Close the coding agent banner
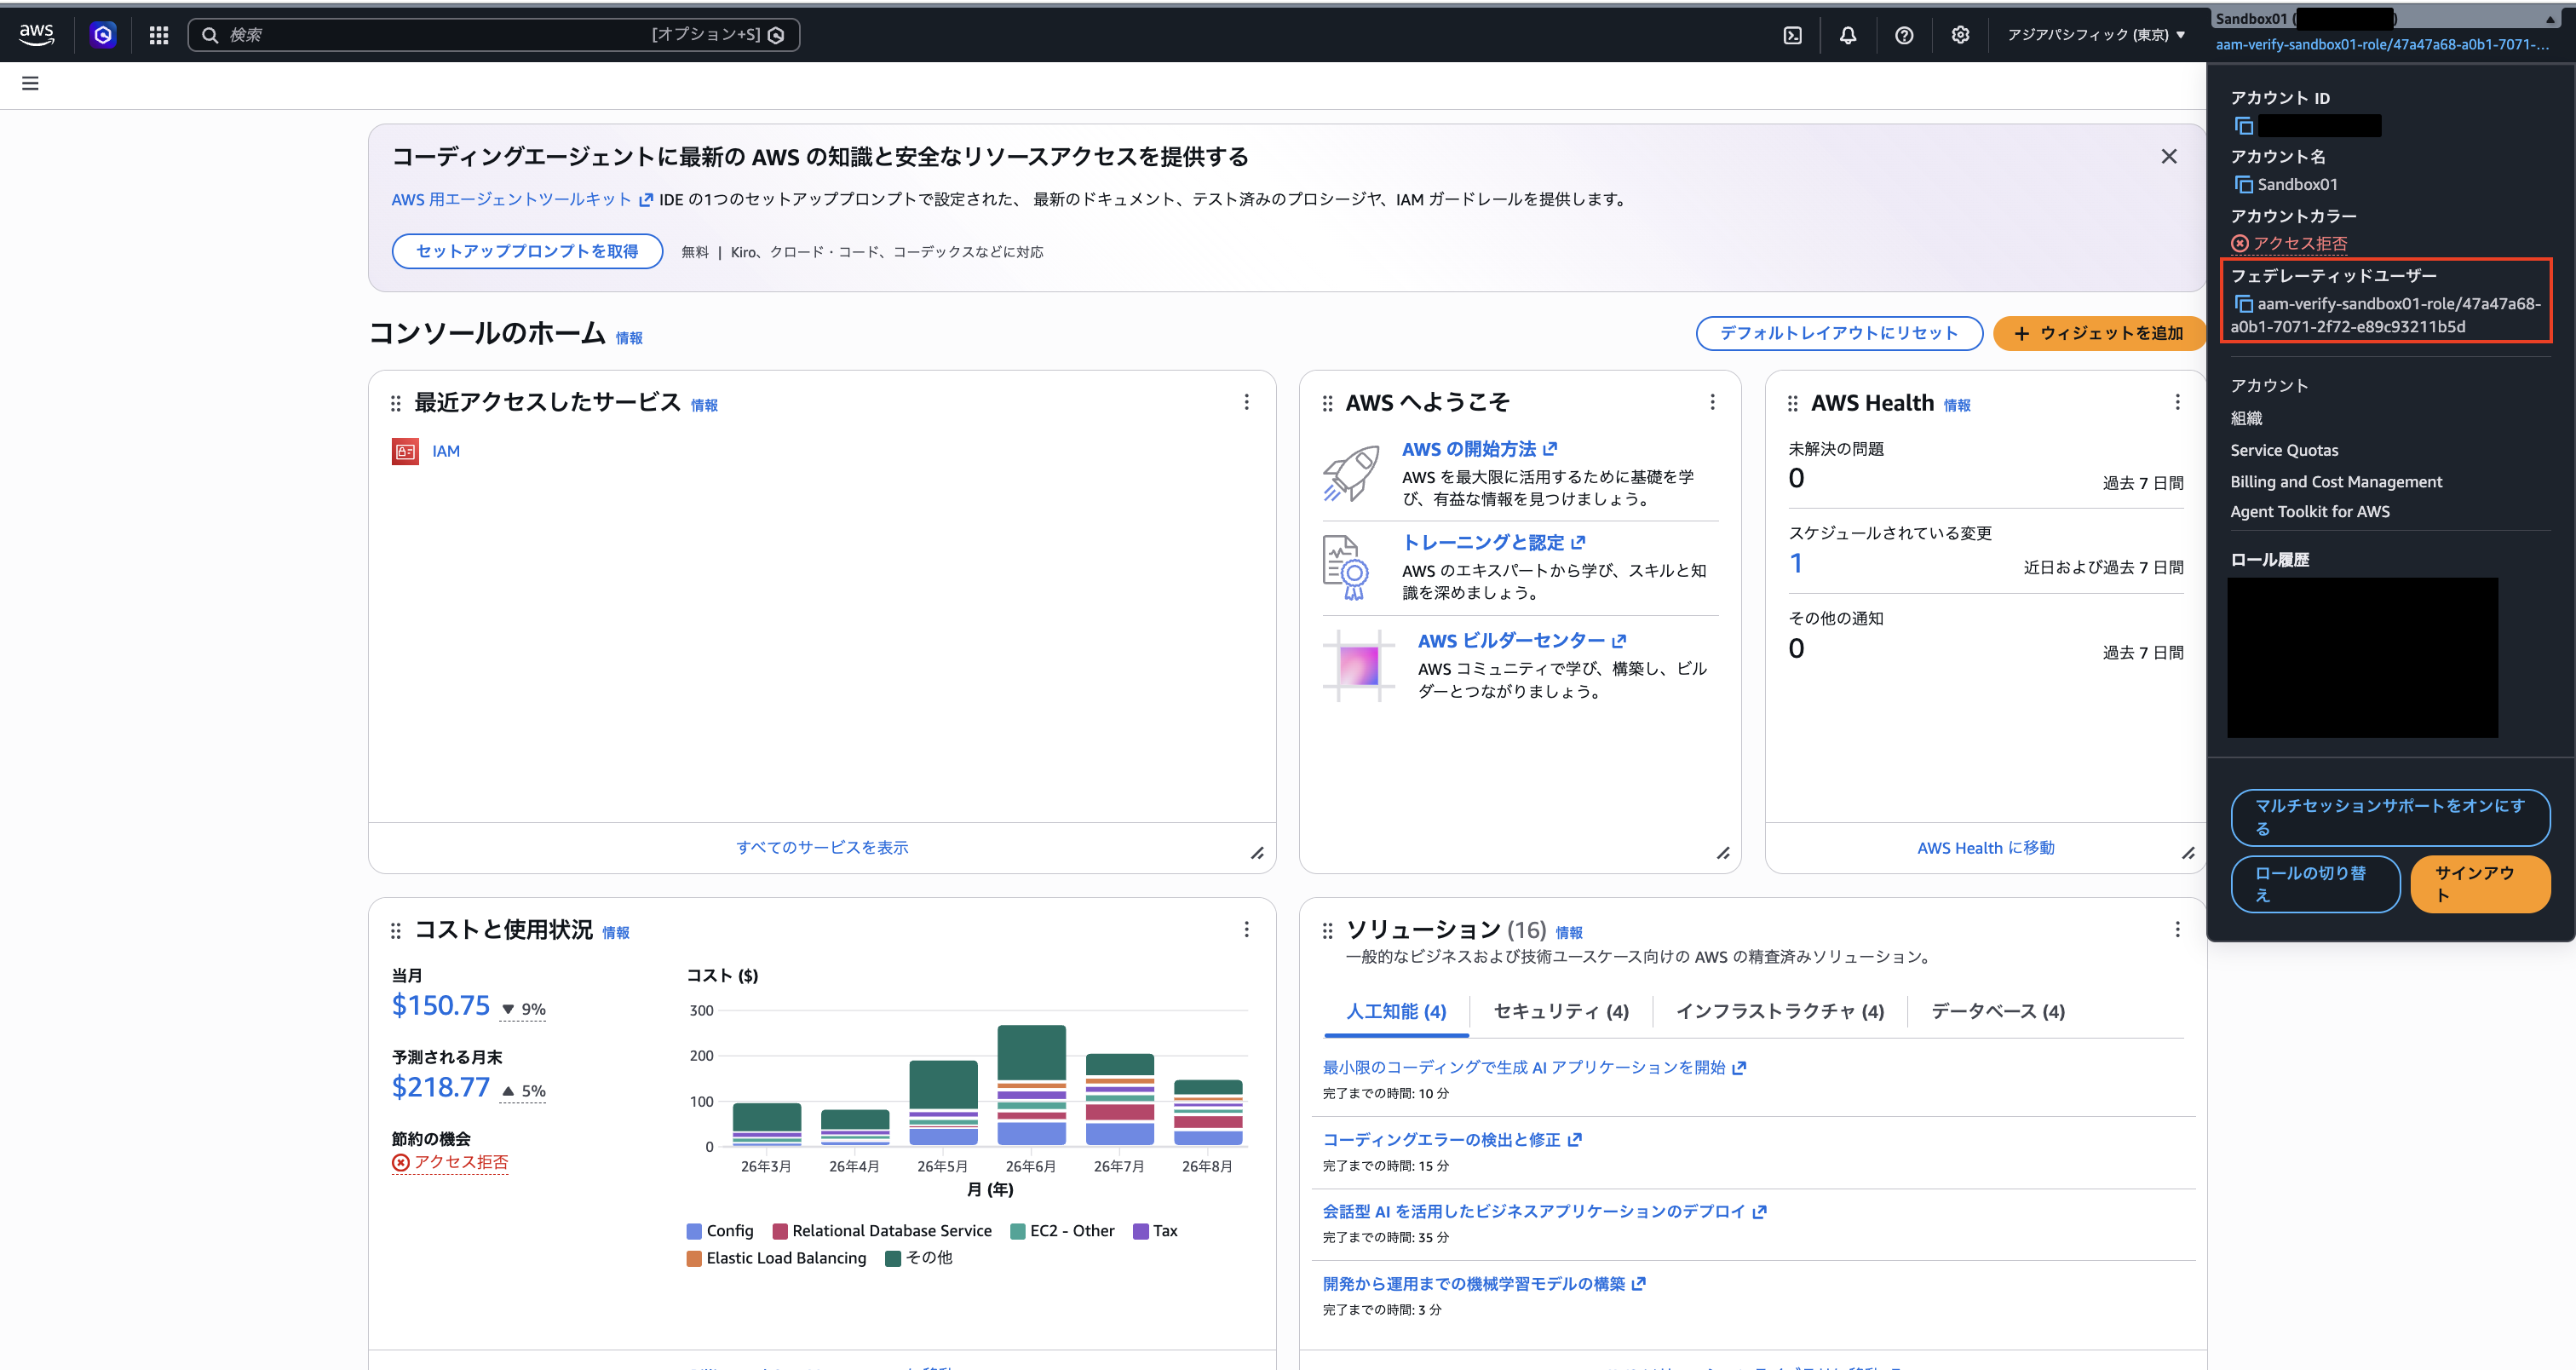The width and height of the screenshot is (2576, 1370). [x=2168, y=156]
